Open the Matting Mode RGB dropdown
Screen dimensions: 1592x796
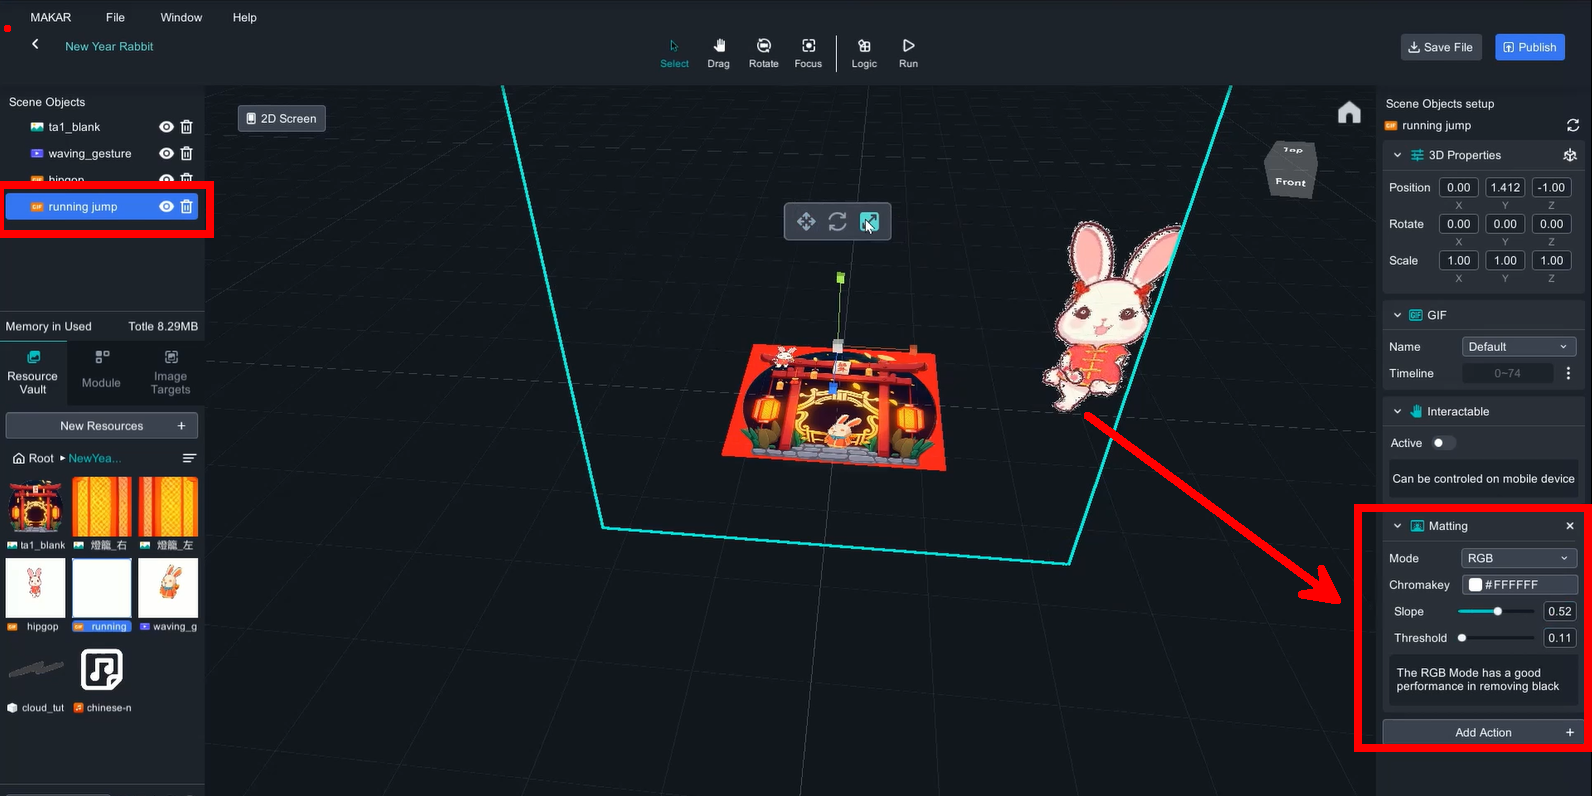point(1519,558)
